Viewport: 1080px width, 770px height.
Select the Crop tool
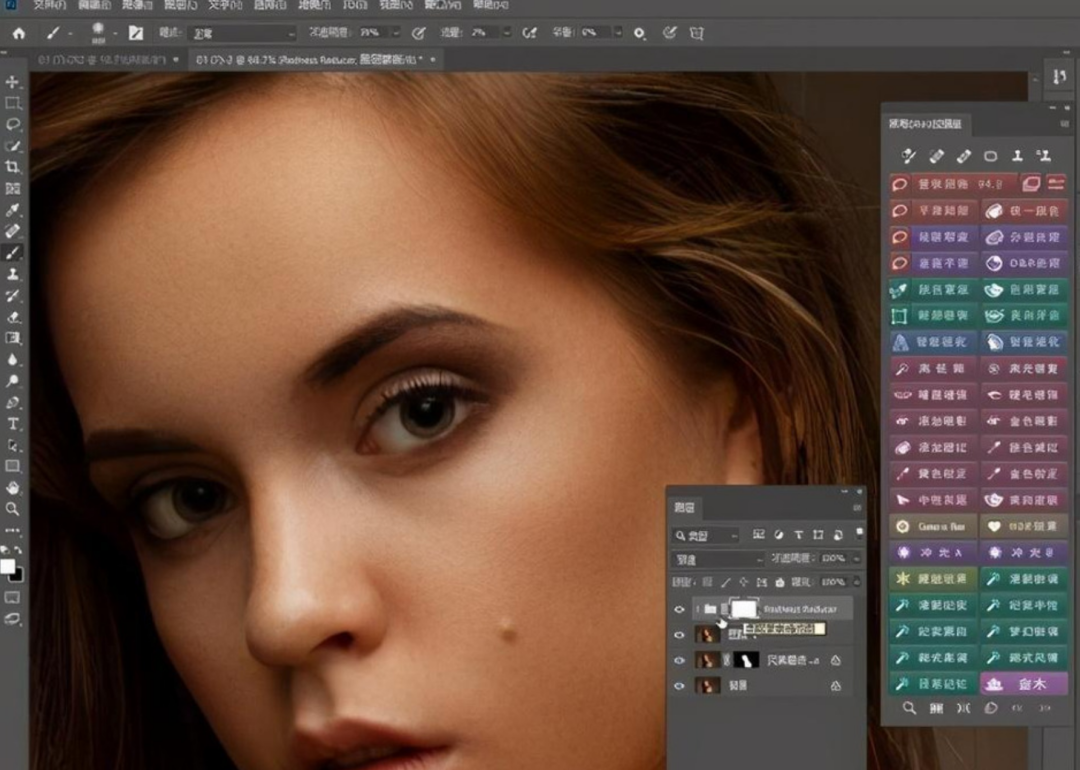click(13, 166)
